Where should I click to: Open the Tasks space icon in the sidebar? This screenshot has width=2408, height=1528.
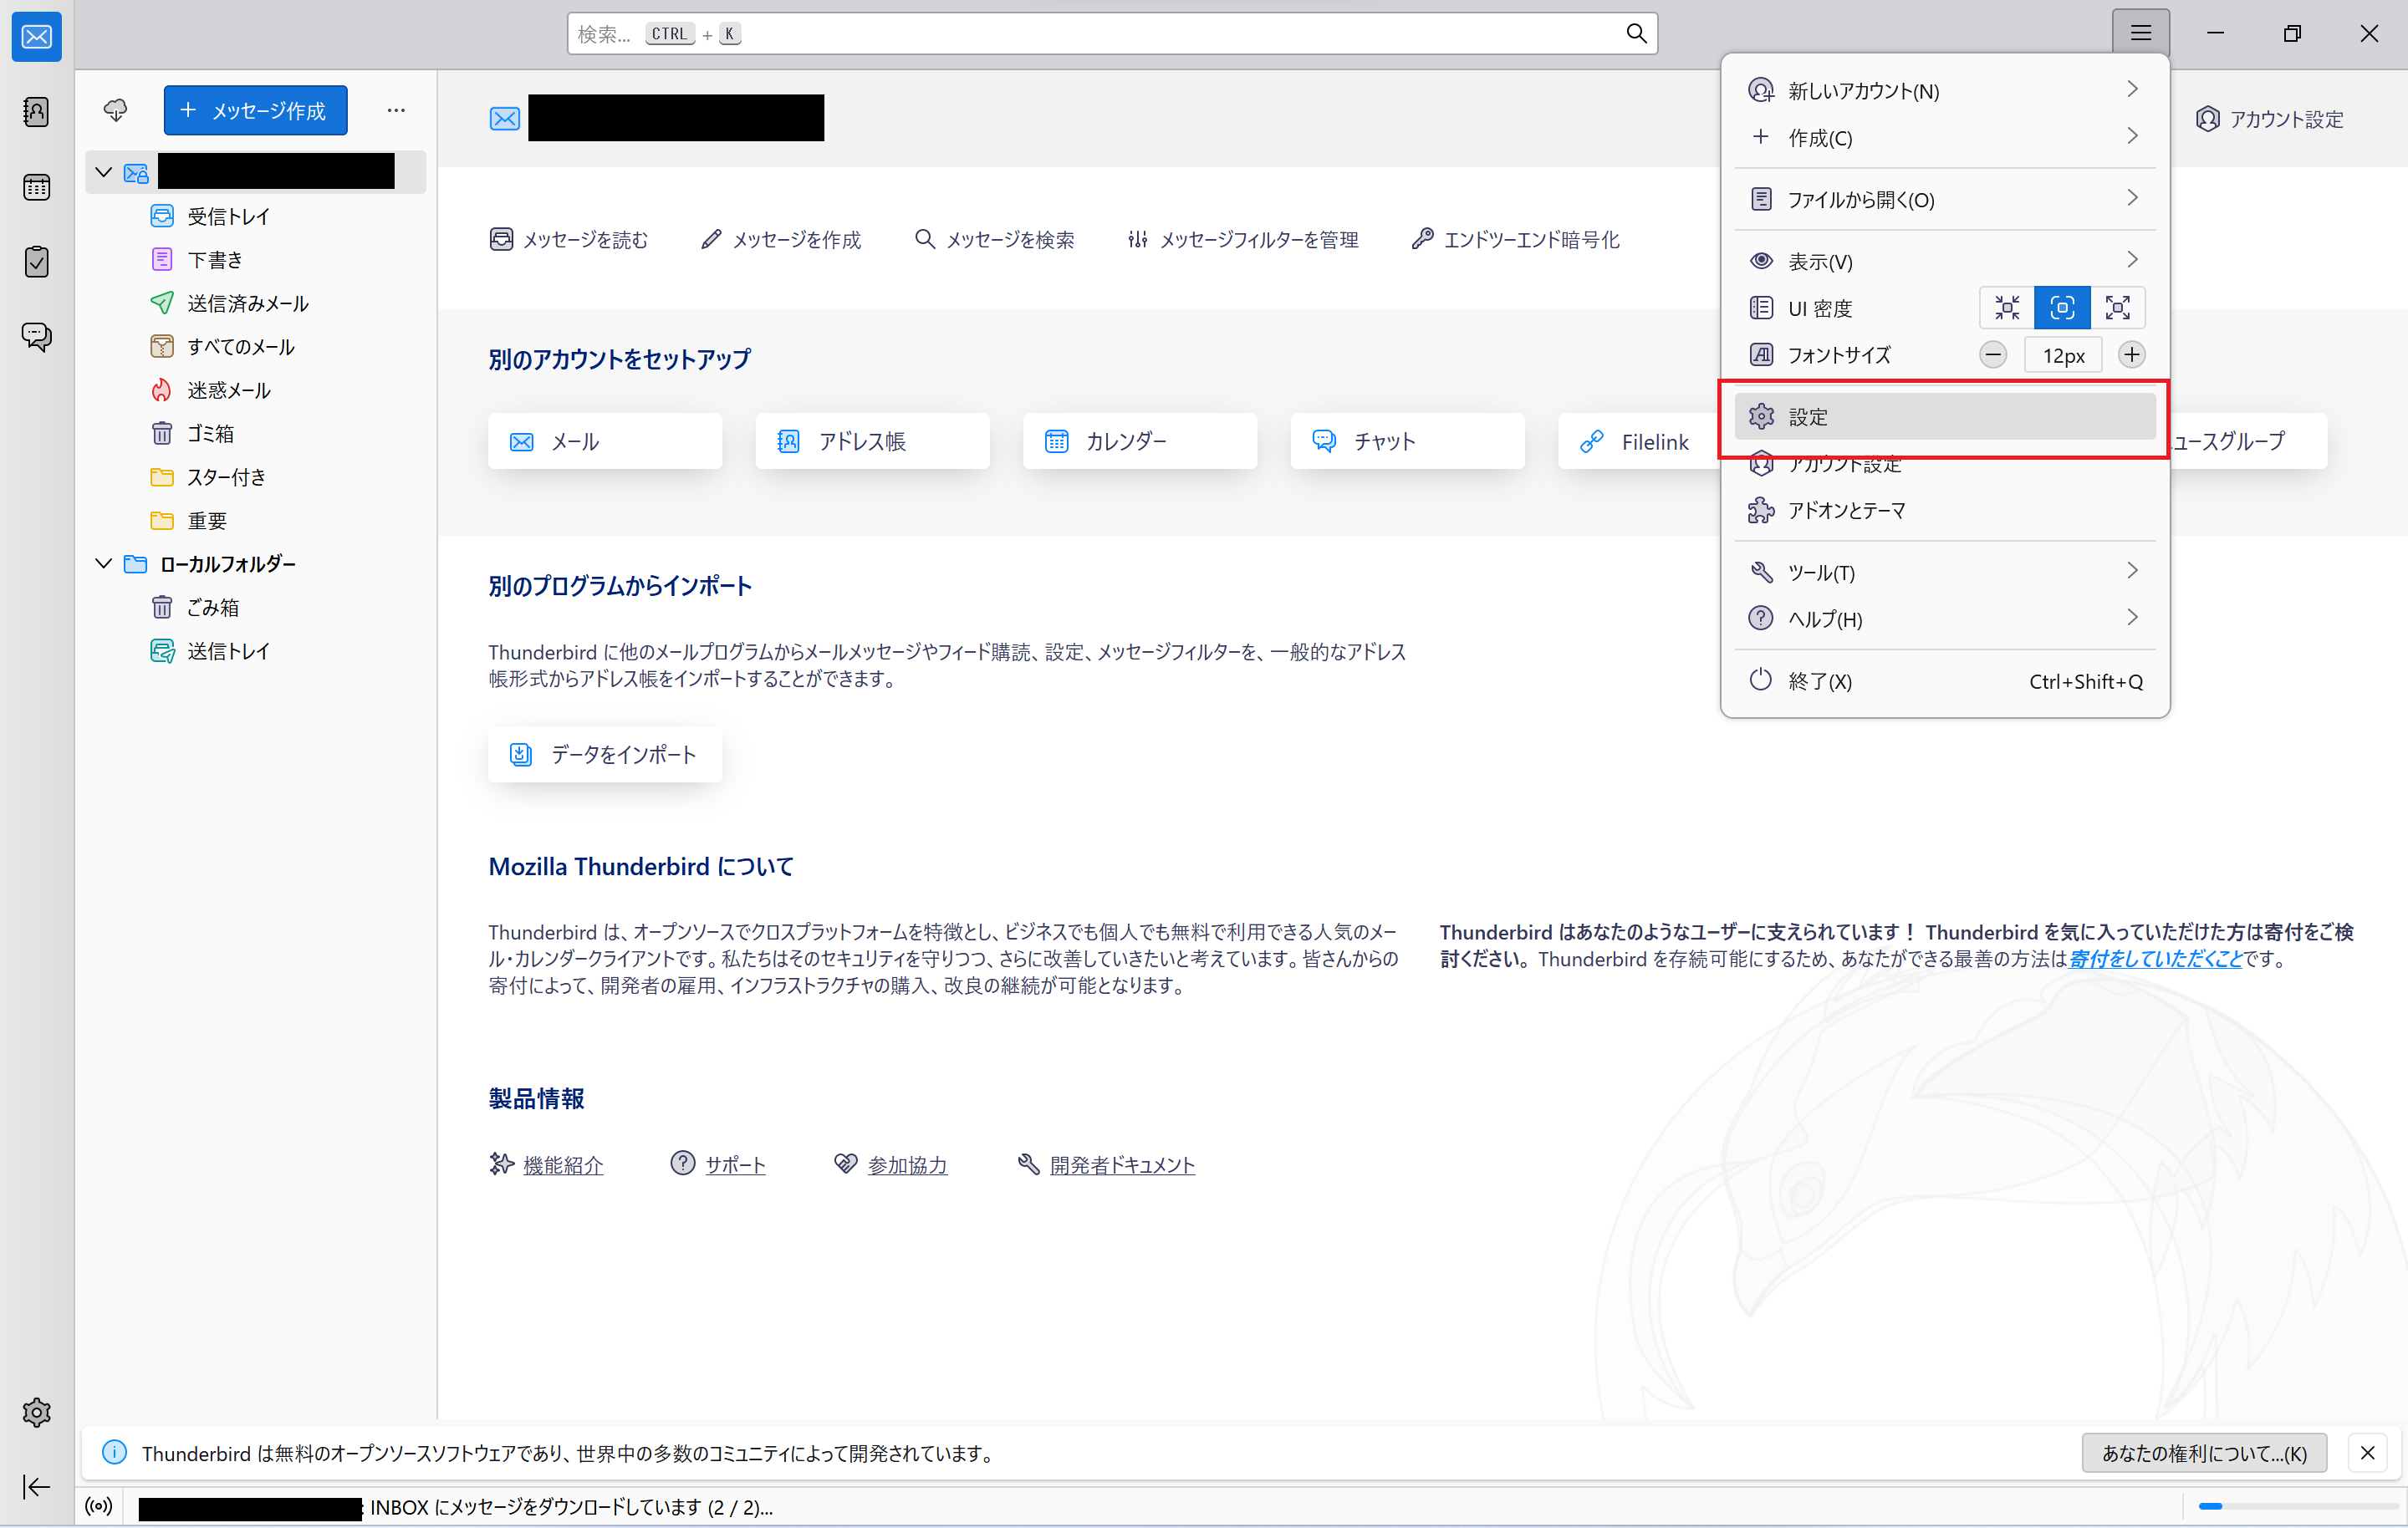[x=37, y=262]
